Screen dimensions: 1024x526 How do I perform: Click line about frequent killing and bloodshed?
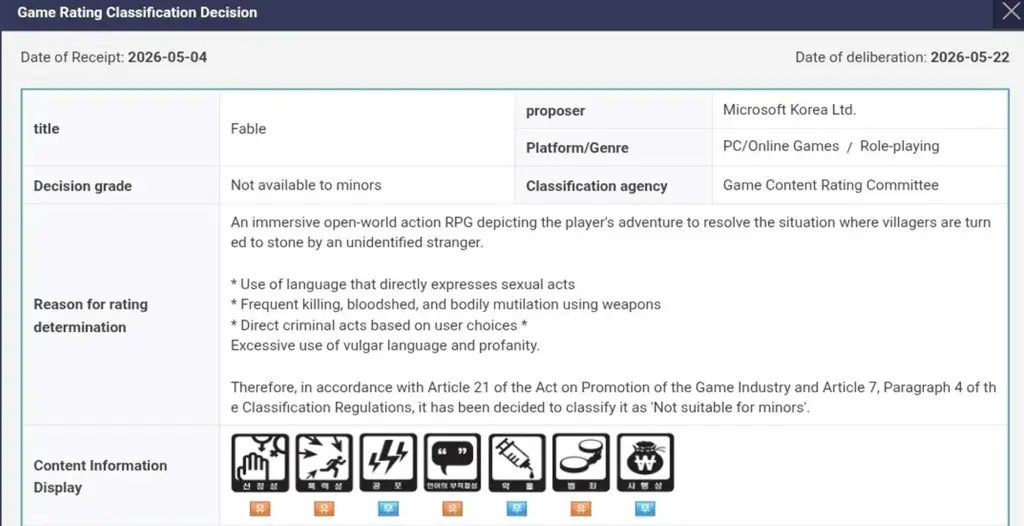click(x=445, y=304)
